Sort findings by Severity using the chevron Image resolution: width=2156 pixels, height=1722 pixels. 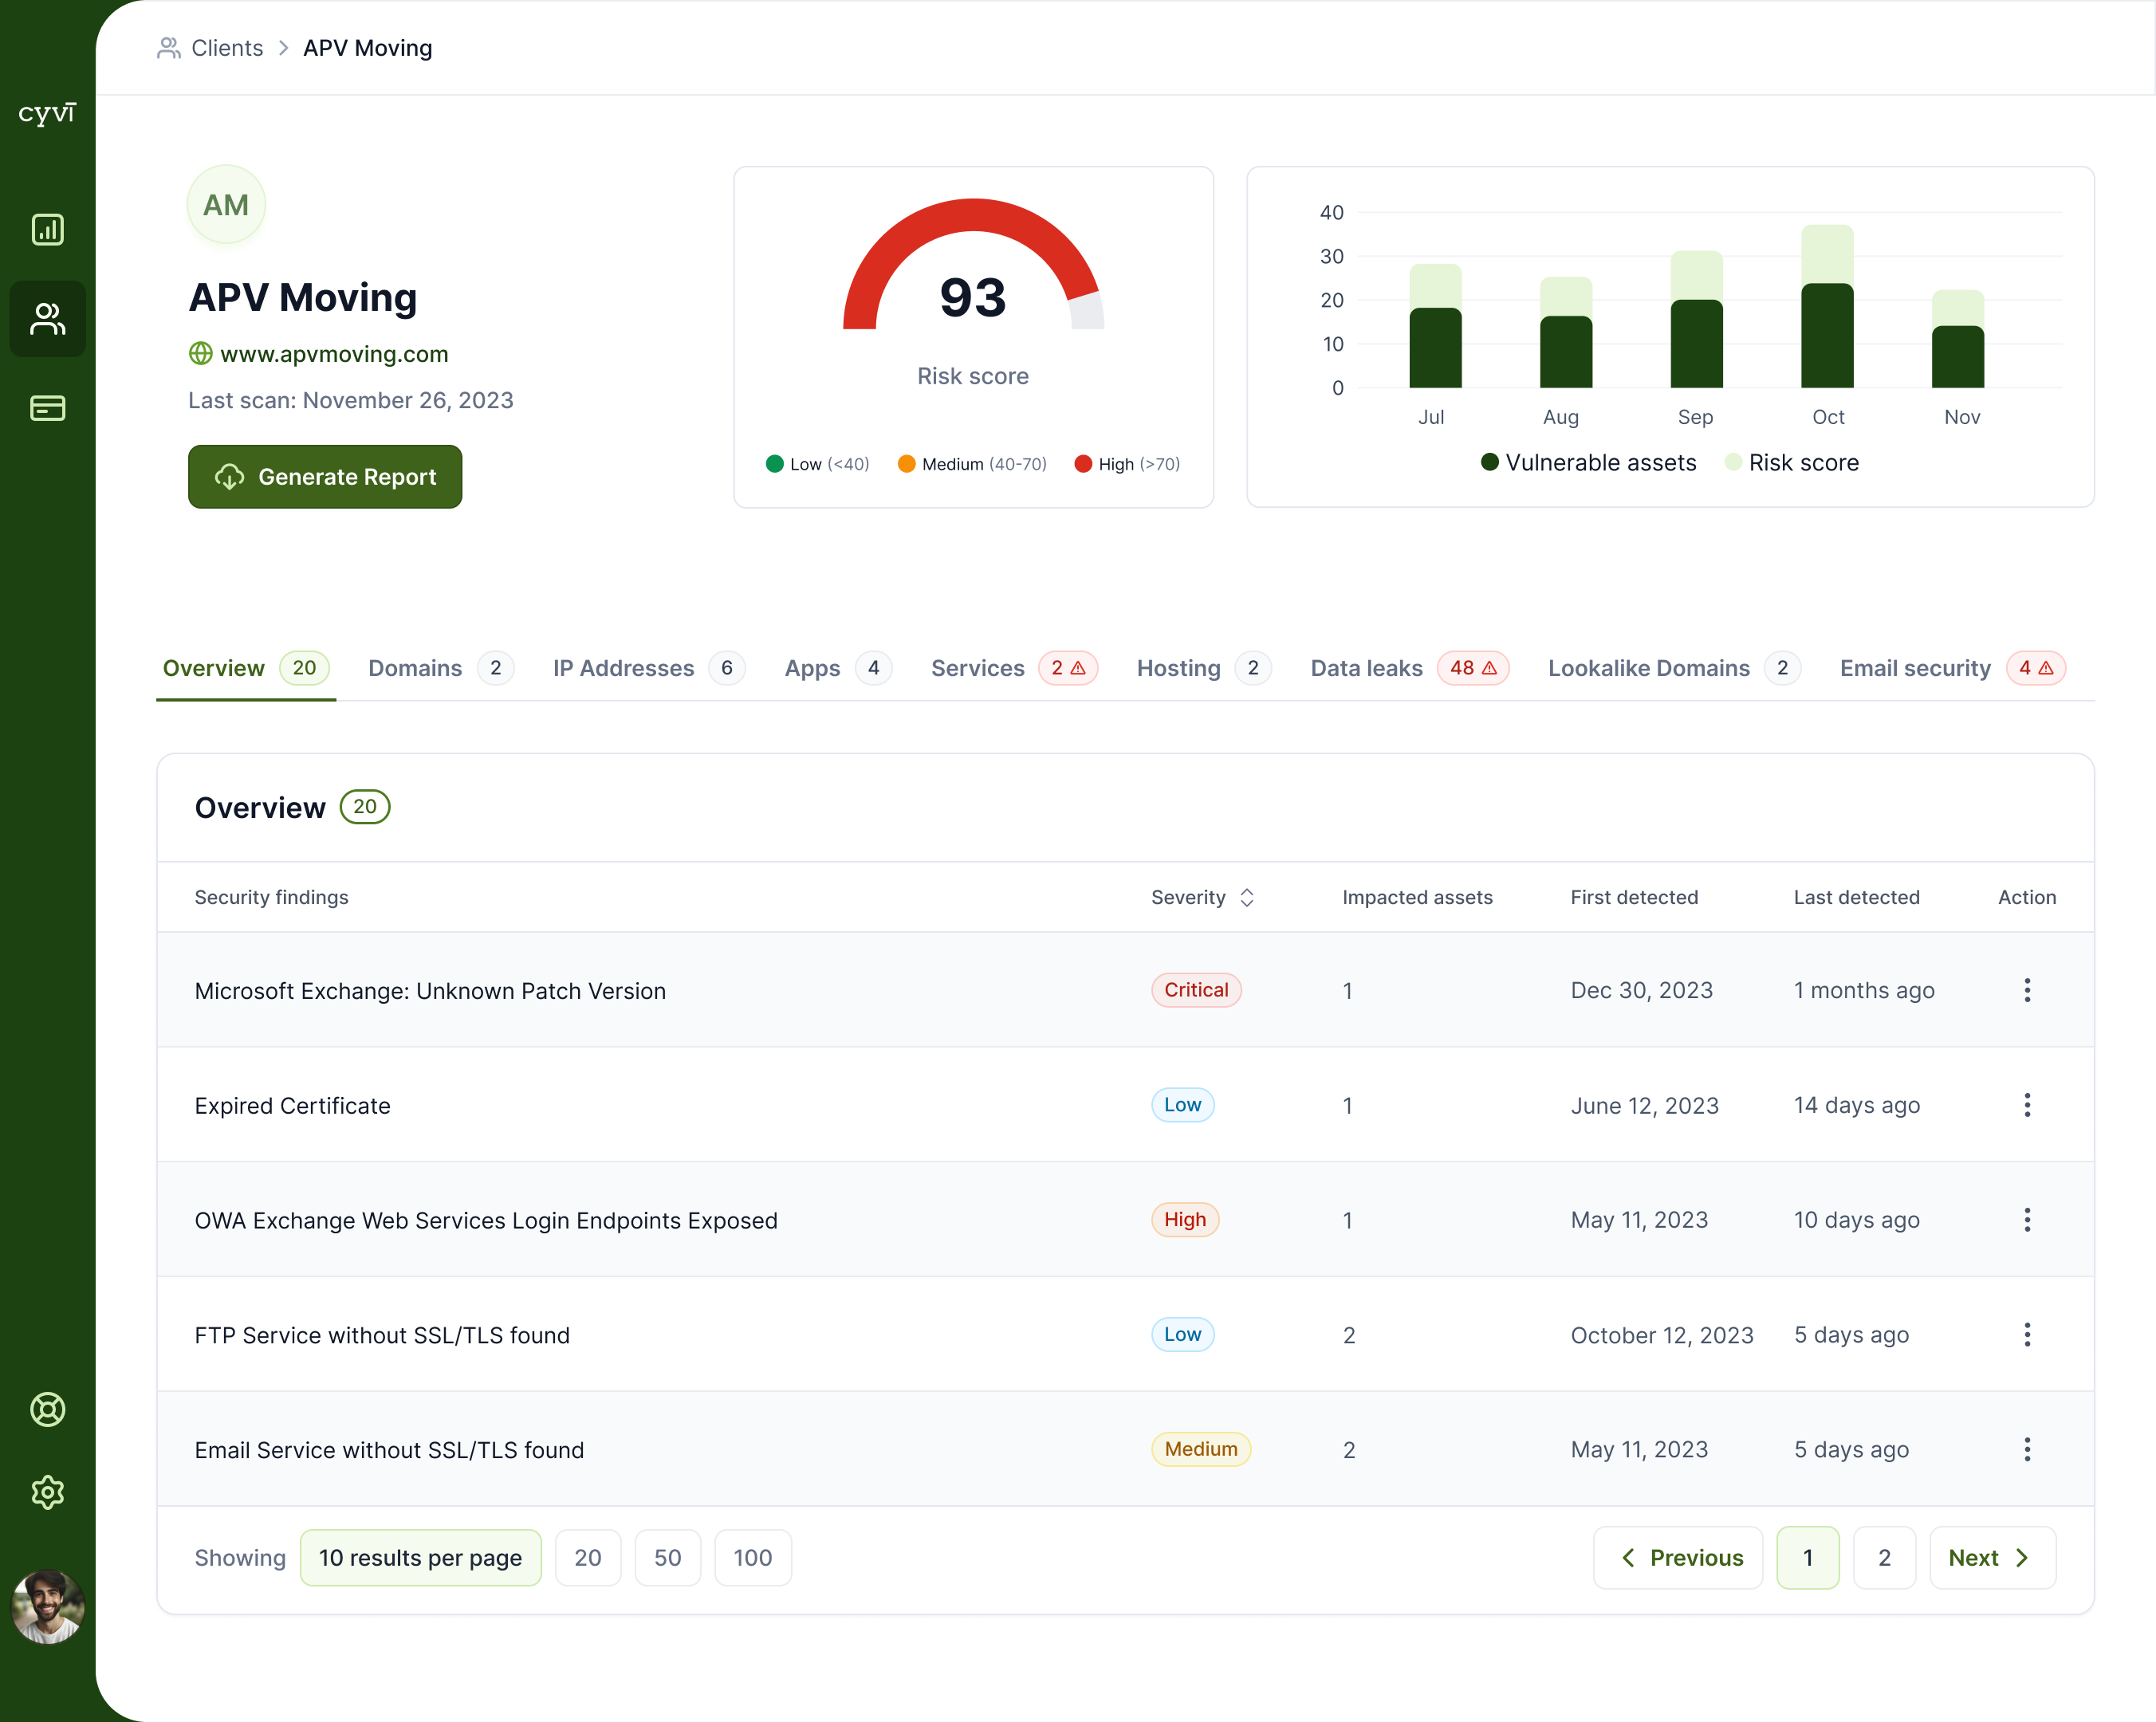[x=1246, y=897]
